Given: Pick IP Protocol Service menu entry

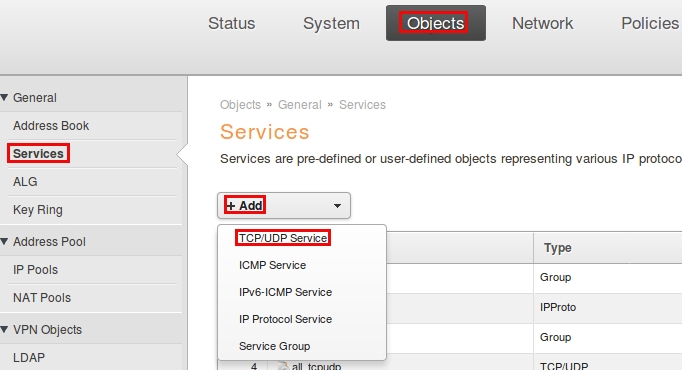Looking at the screenshot, I should 285,319.
